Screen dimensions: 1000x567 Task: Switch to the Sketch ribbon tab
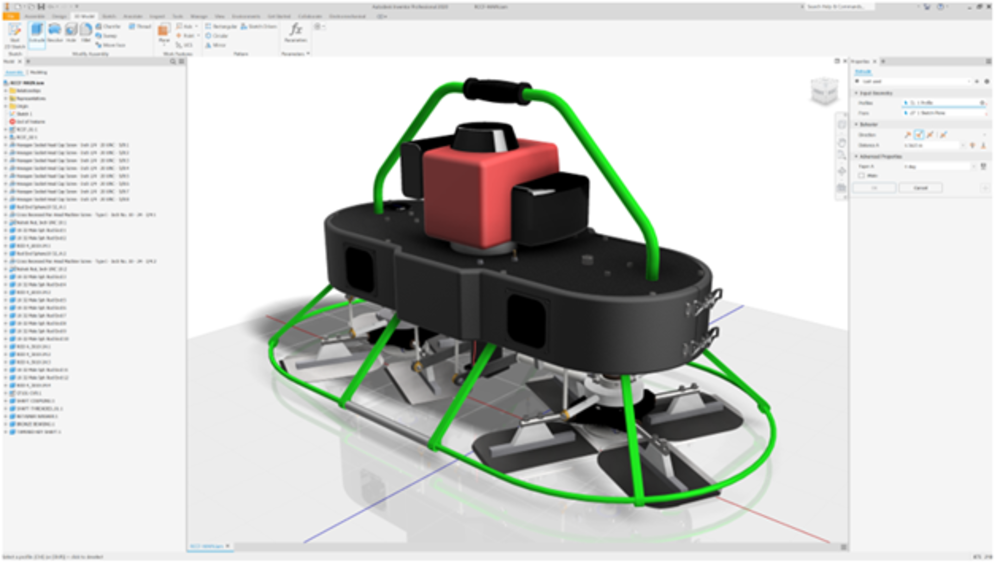pos(109,16)
